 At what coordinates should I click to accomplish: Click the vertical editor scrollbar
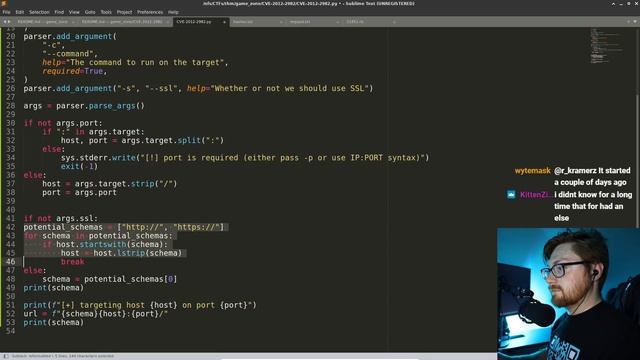pos(638,160)
